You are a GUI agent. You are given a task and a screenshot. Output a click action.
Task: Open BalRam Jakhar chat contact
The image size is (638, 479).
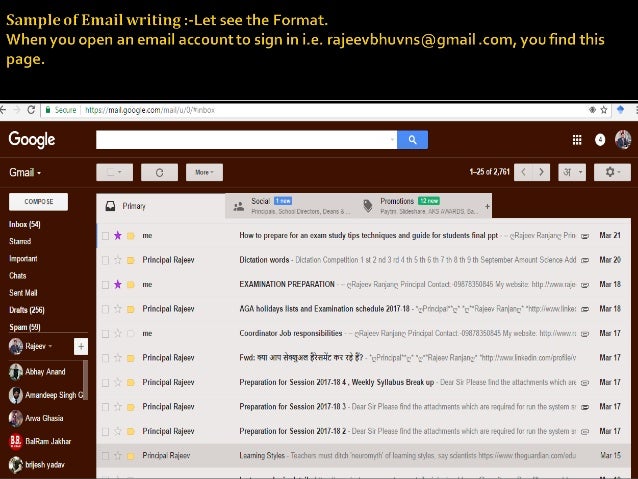click(40, 442)
